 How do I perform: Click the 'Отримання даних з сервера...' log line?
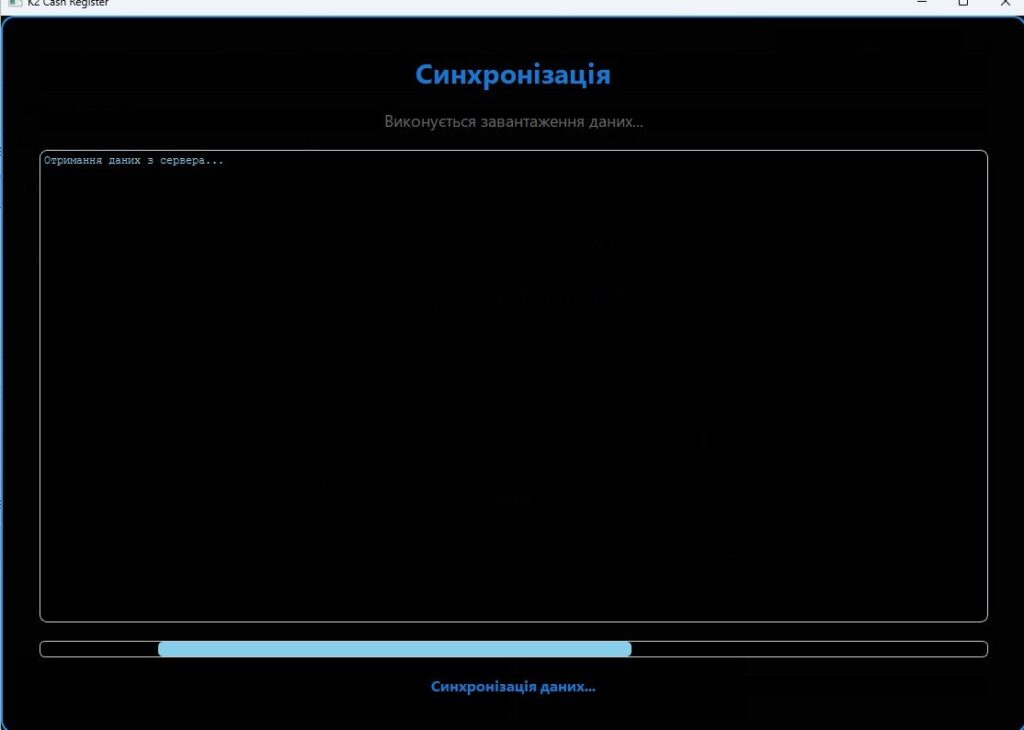tap(134, 161)
